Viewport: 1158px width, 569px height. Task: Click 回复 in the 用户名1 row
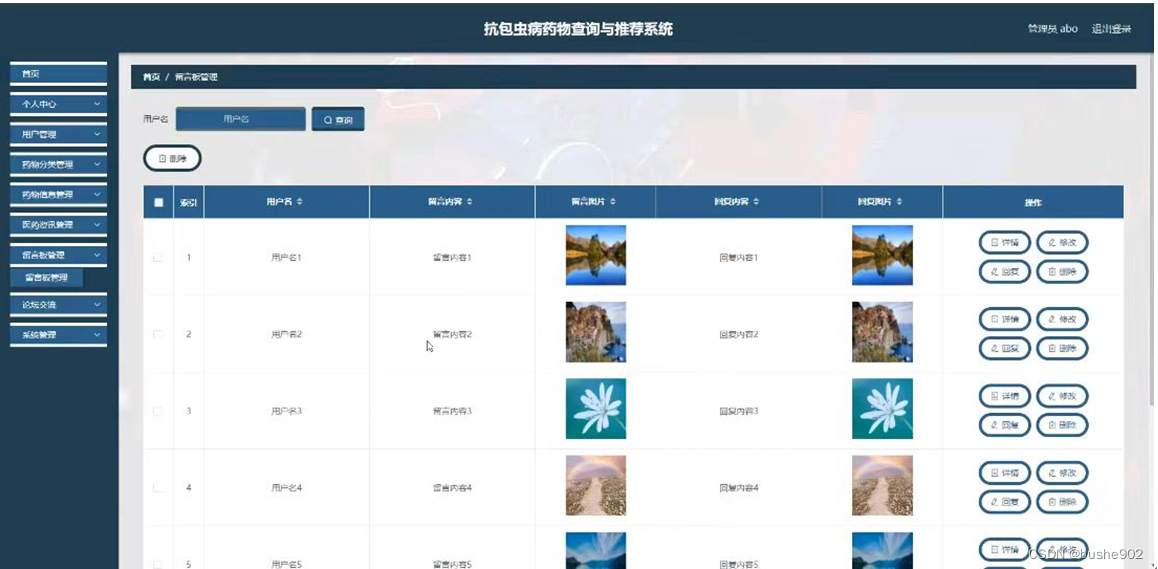pos(1004,272)
